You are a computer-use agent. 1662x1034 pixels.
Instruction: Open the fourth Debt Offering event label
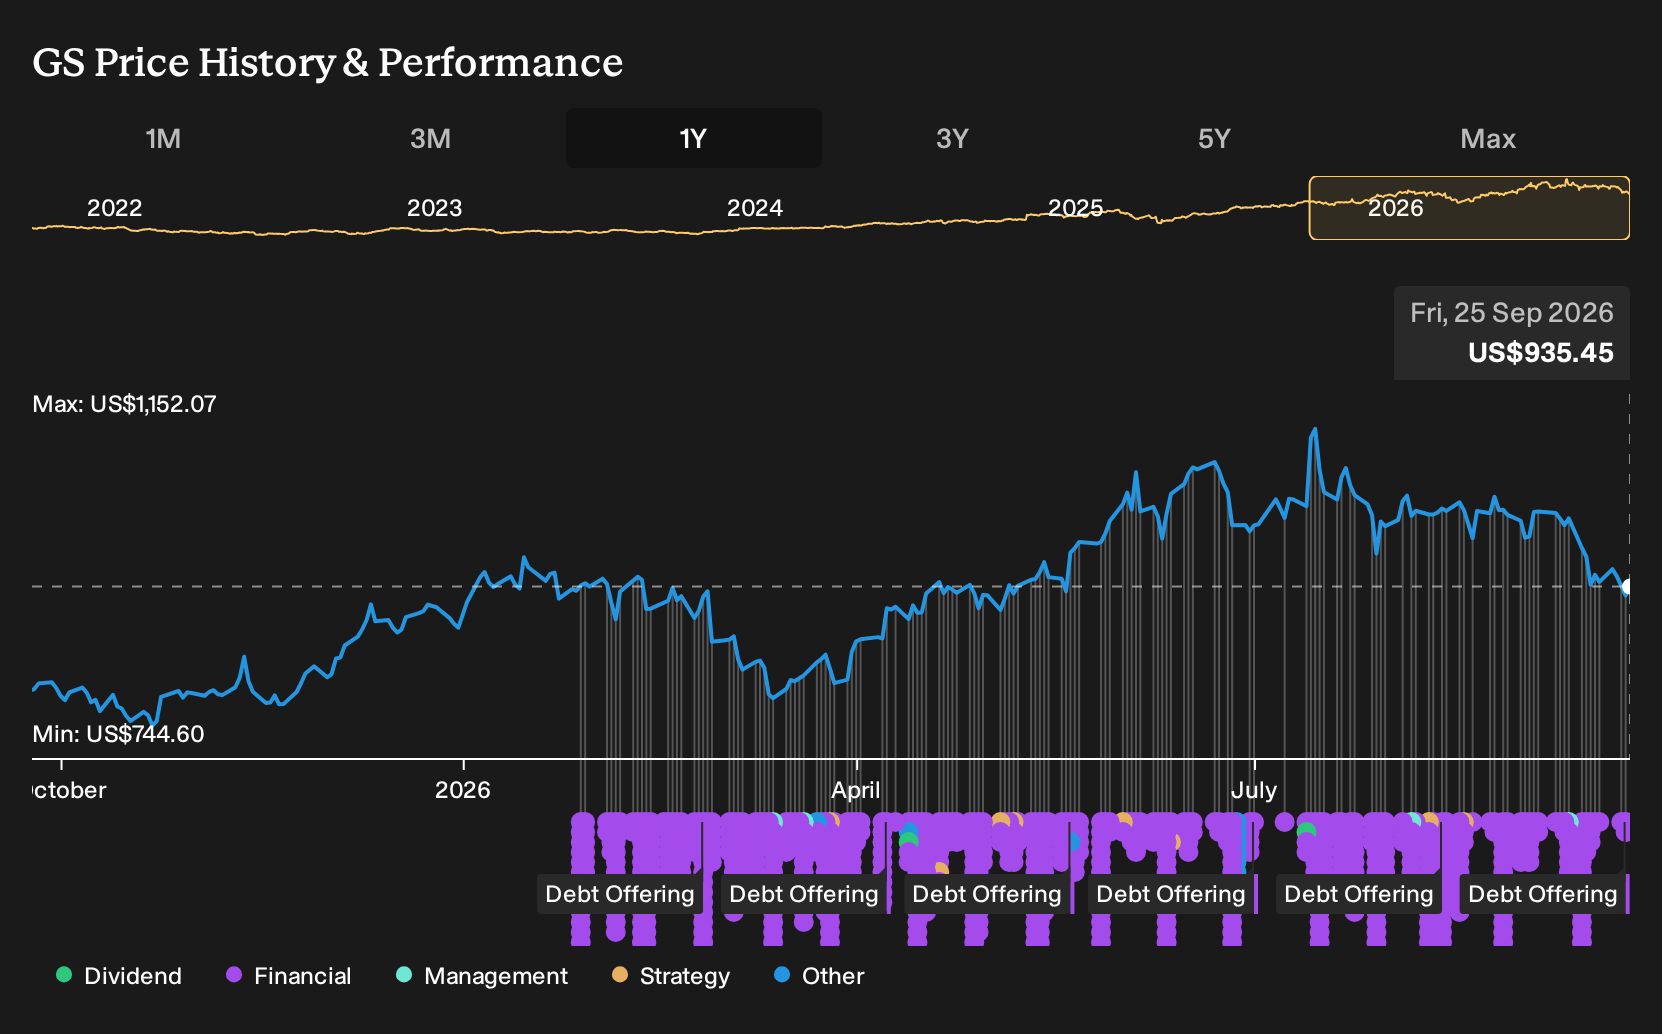(x=1171, y=894)
